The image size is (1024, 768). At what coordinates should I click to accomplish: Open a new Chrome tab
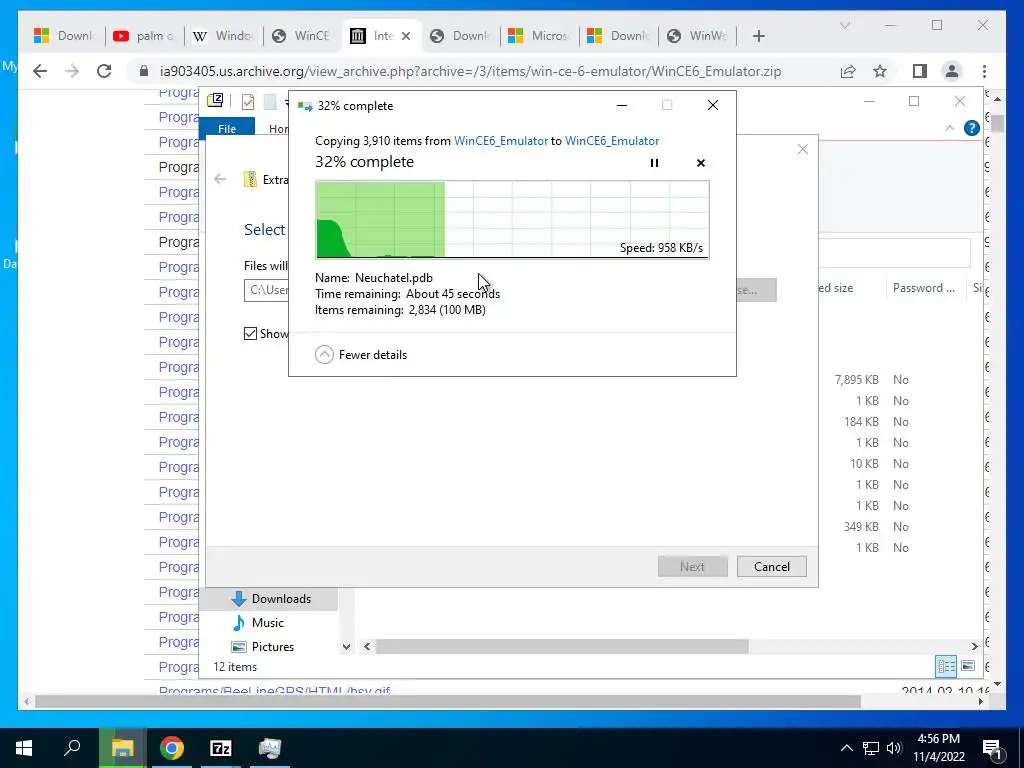point(758,36)
